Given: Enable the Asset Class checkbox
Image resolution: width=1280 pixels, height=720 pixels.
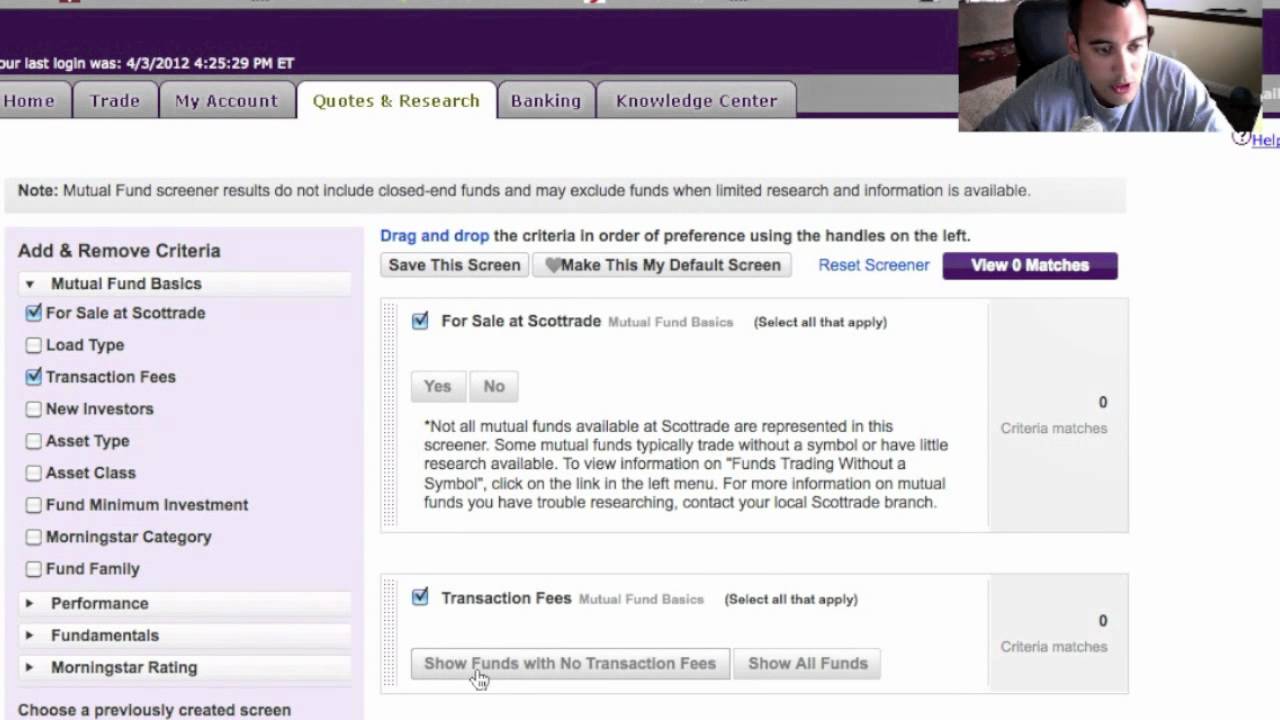Looking at the screenshot, I should 34,473.
